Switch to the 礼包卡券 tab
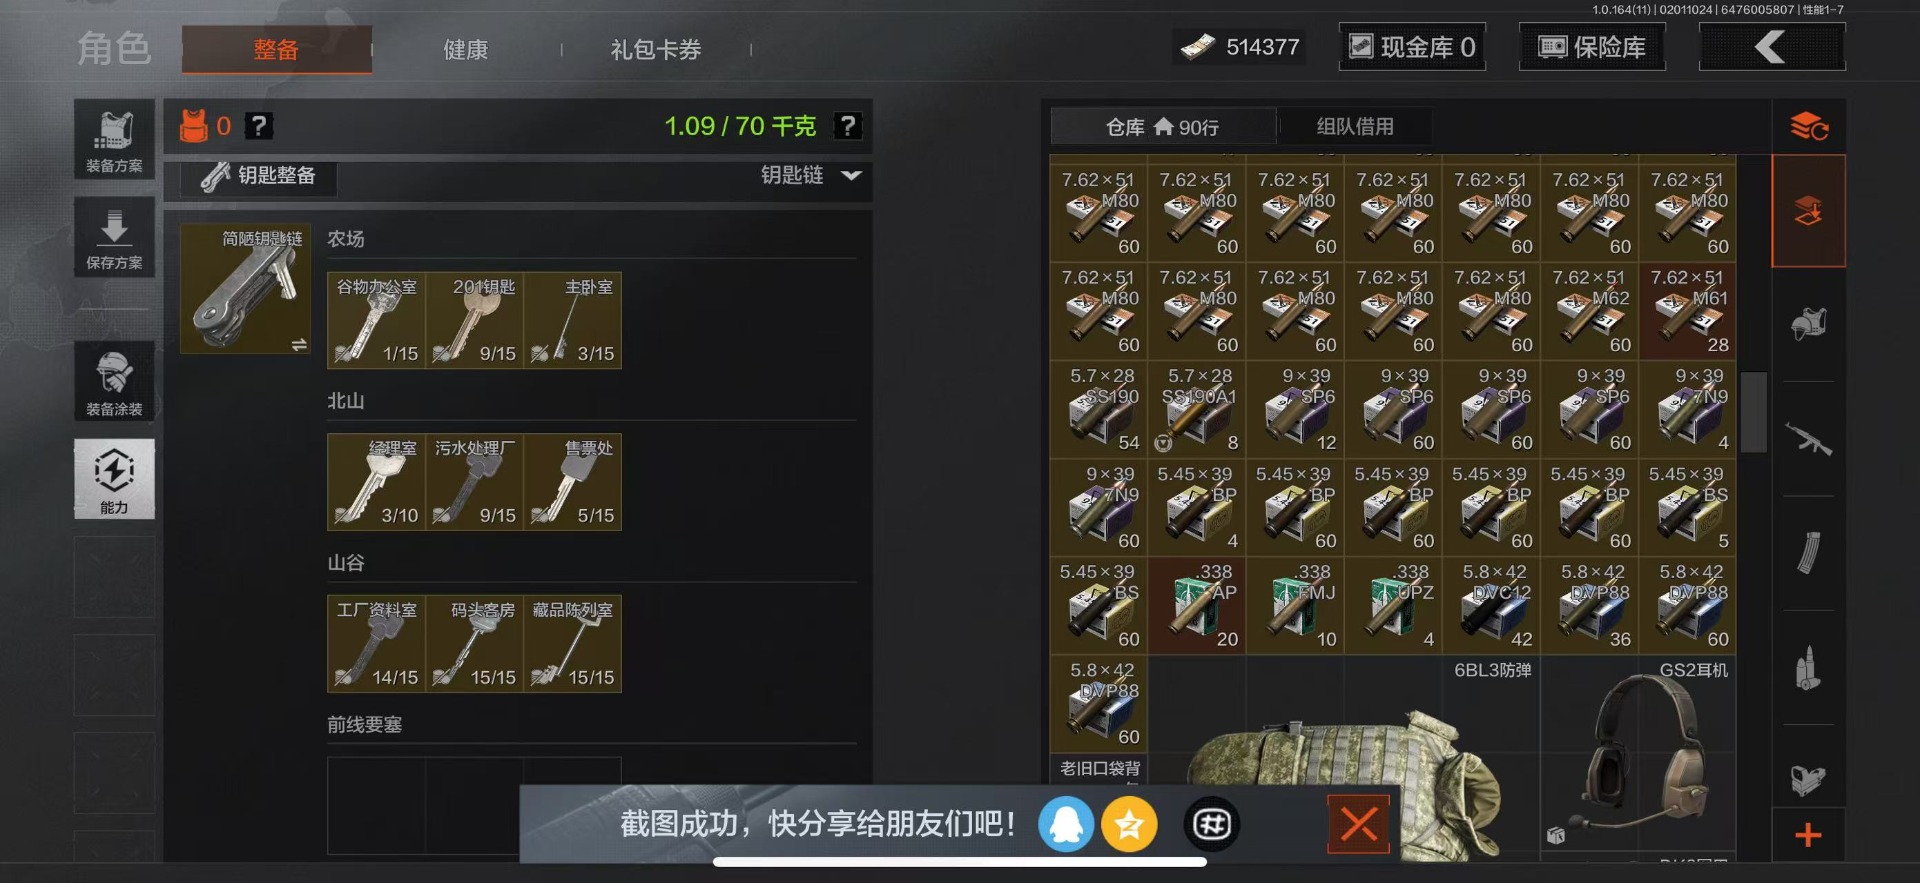 (656, 50)
